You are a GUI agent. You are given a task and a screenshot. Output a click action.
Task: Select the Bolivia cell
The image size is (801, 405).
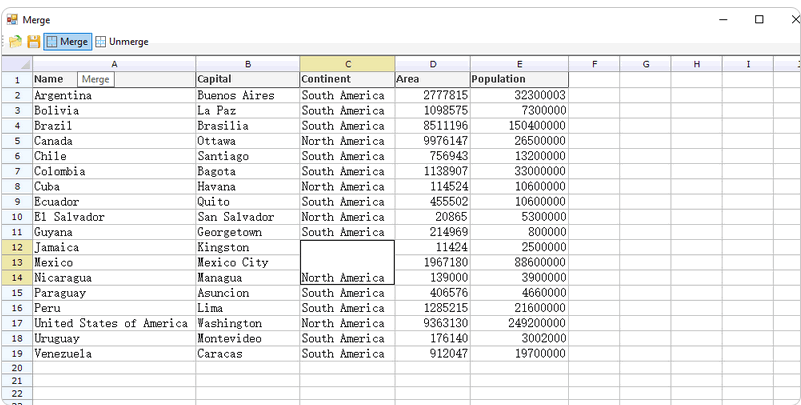(x=114, y=110)
